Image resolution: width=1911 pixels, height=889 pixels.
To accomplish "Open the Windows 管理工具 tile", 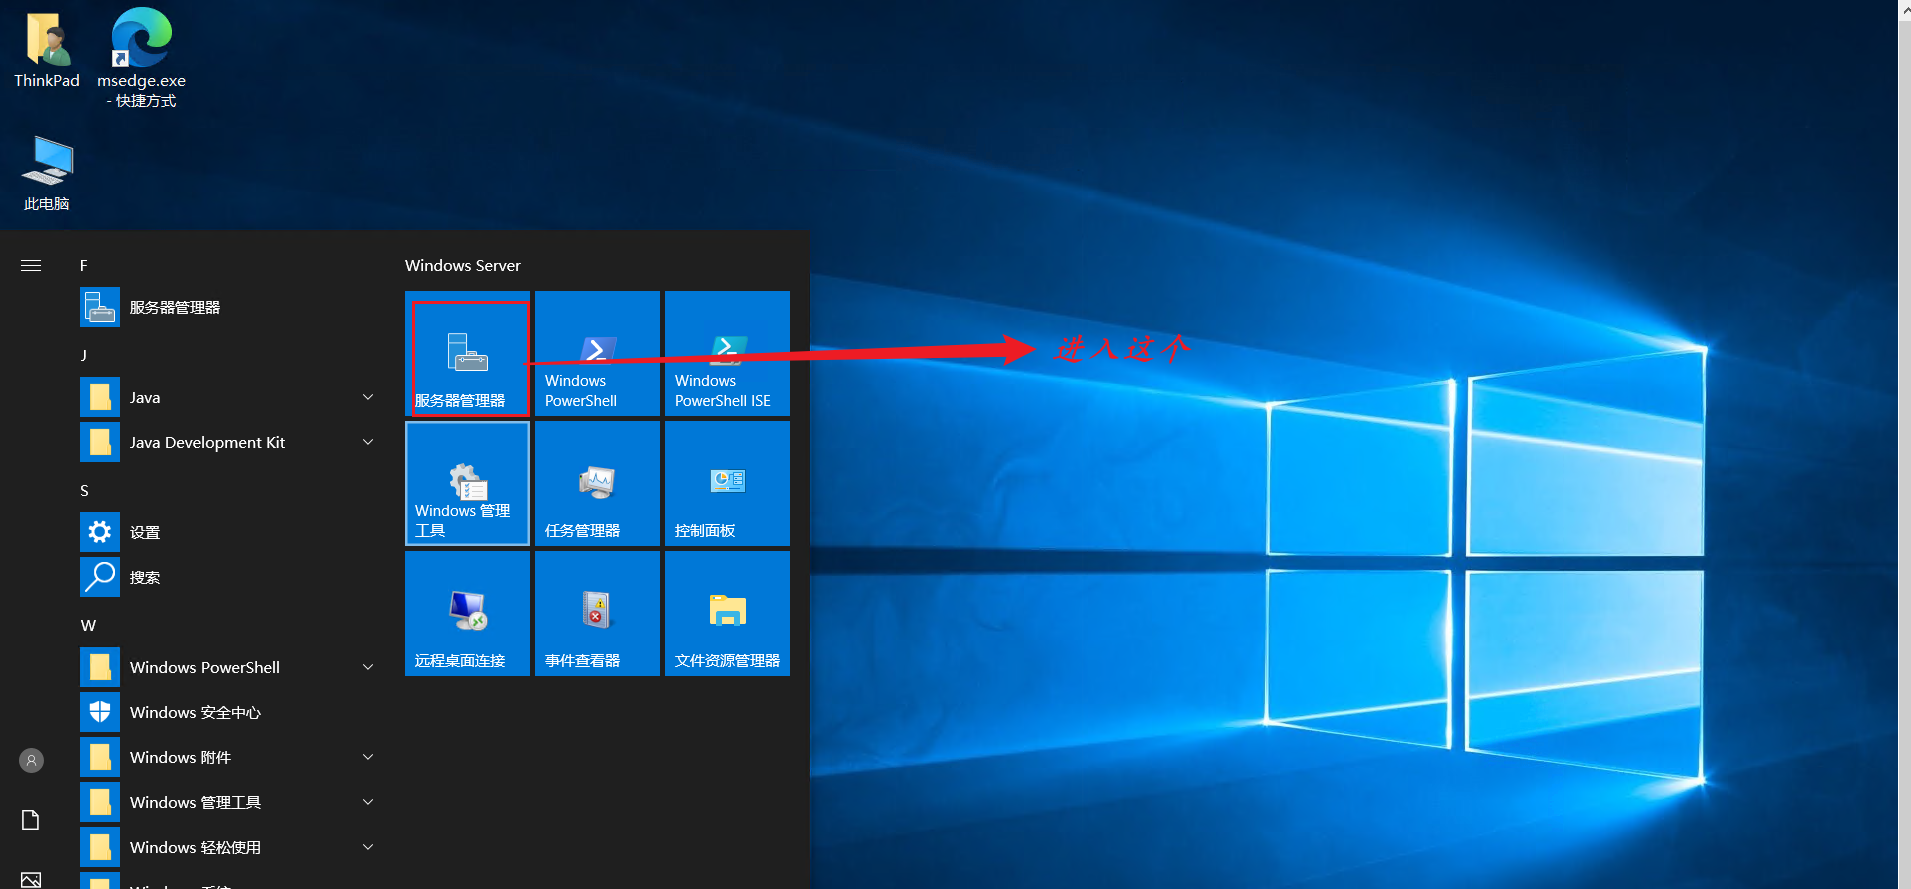I will (x=467, y=483).
